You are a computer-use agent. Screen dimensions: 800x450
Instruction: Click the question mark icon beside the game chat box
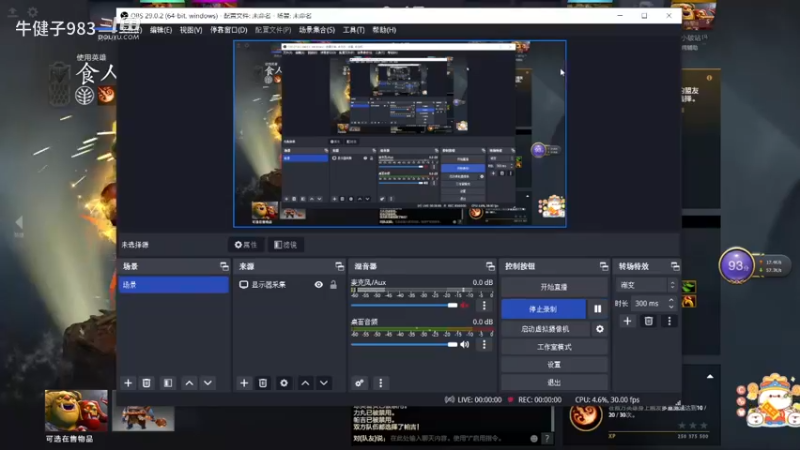547,438
